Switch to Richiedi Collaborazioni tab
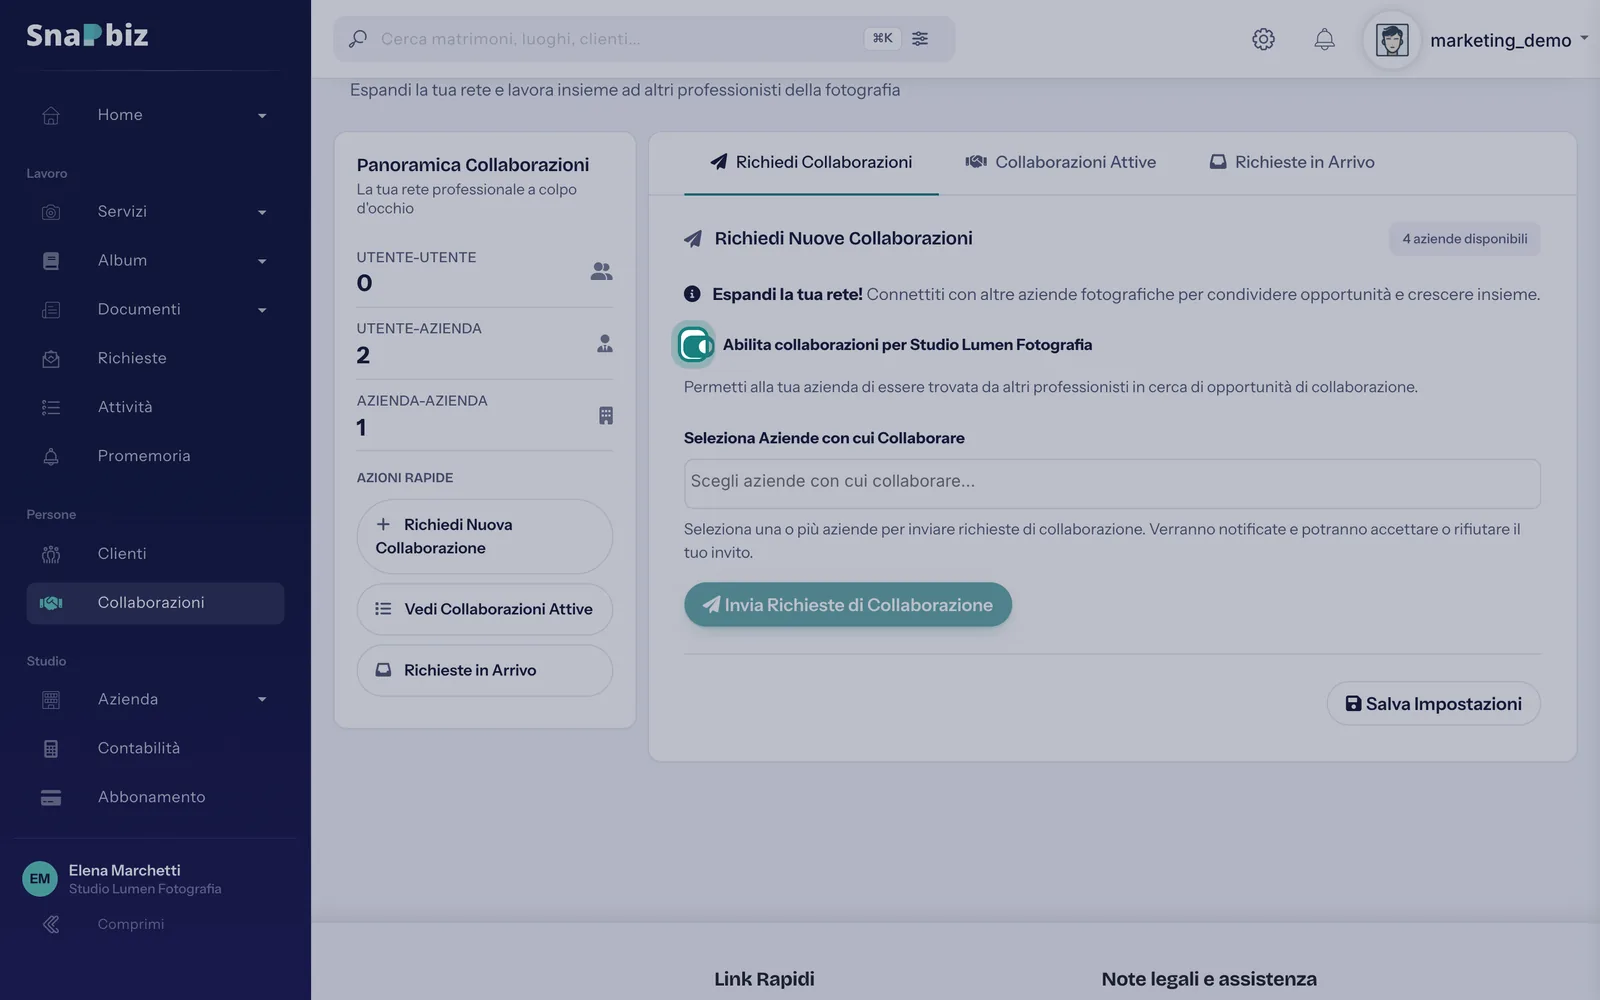 (811, 162)
